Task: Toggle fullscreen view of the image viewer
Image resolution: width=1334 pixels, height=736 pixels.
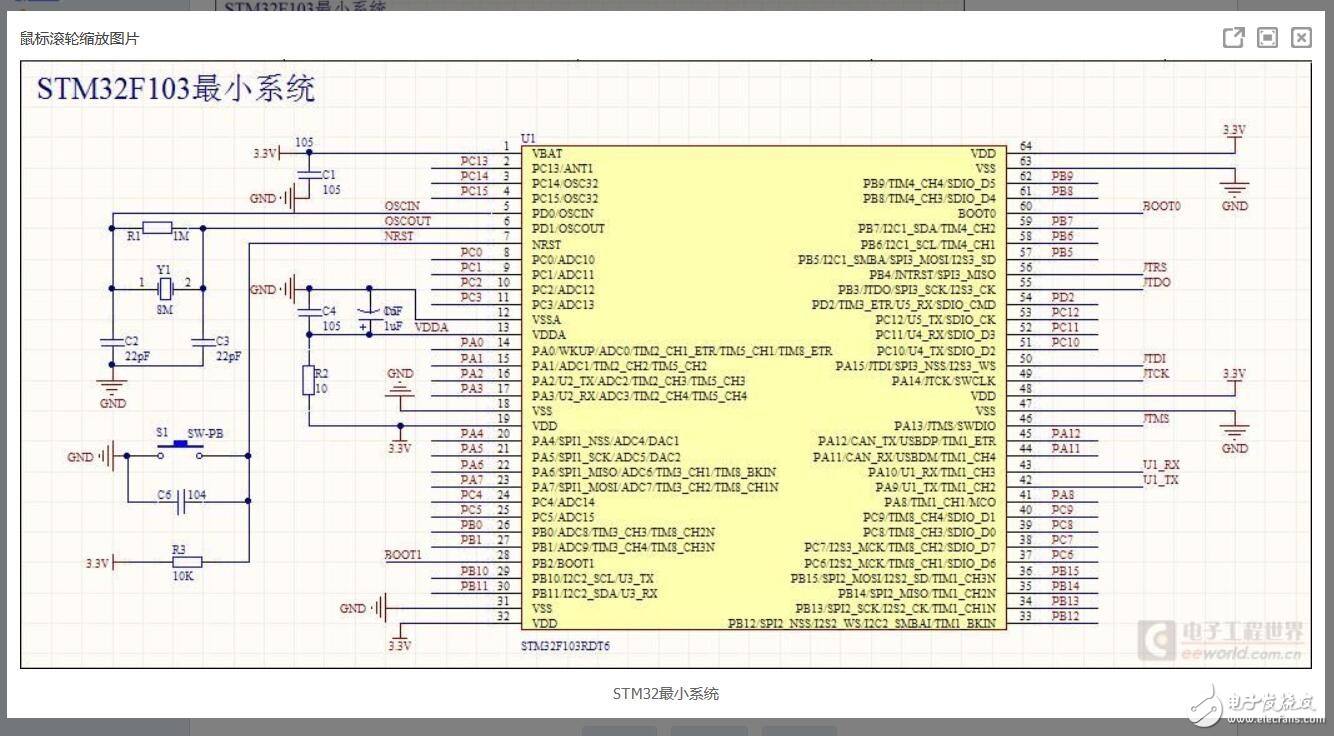Action: (1267, 38)
